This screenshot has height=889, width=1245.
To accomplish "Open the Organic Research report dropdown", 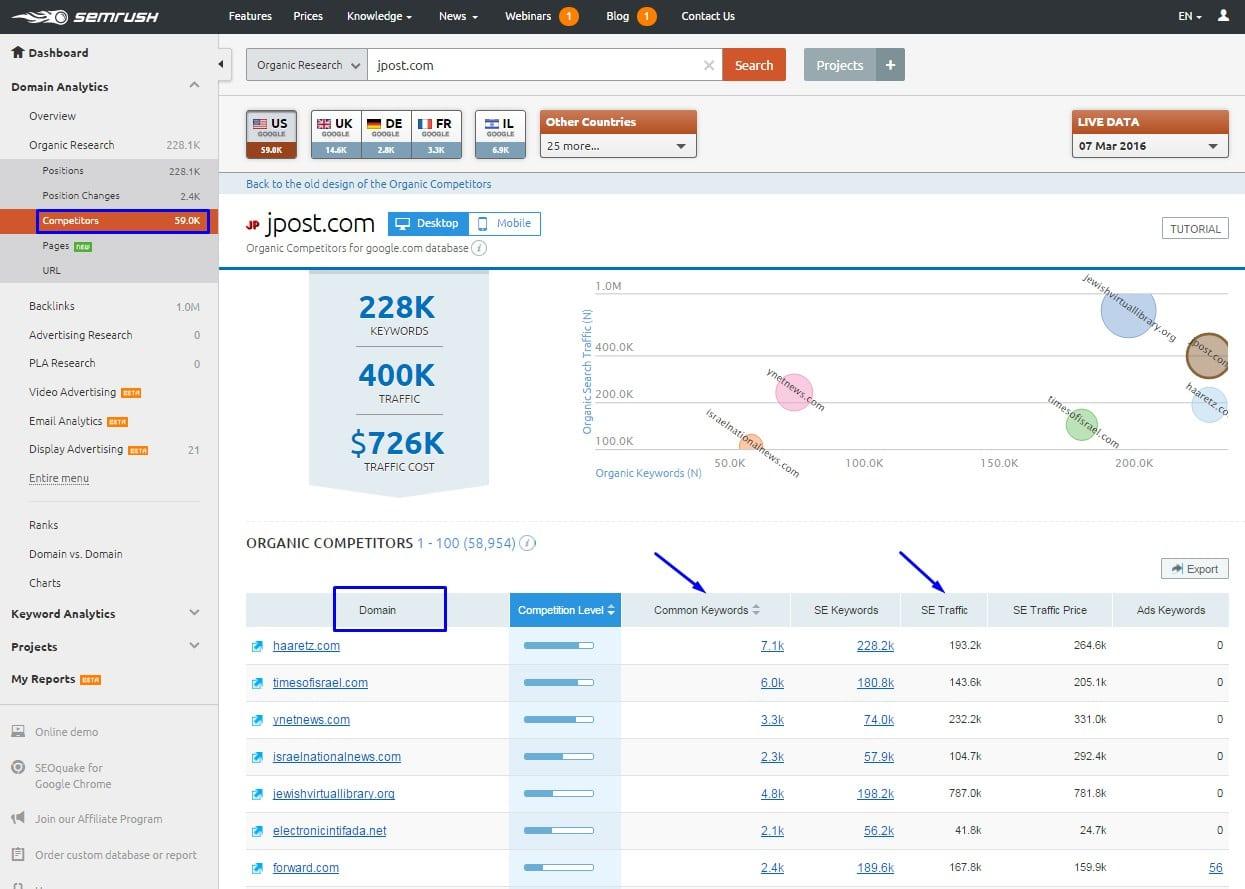I will (307, 65).
